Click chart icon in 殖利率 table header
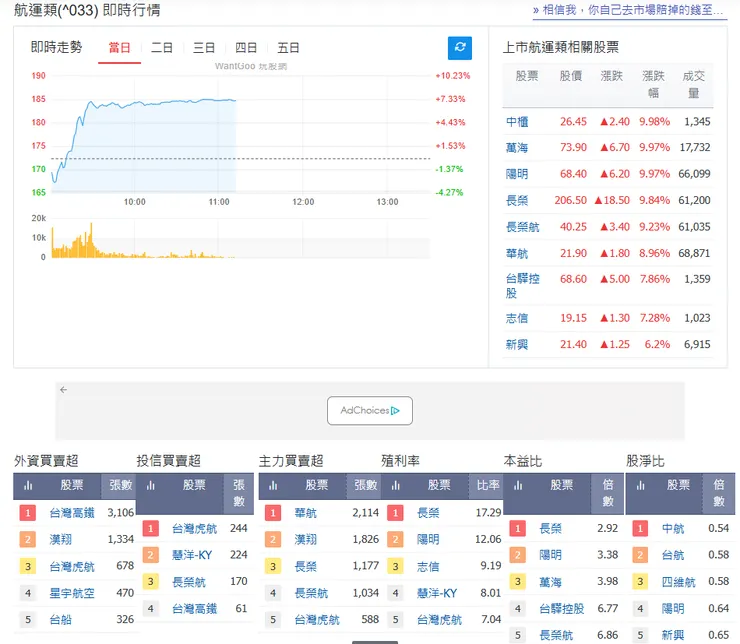Image resolution: width=740 pixels, height=644 pixels. (395, 485)
